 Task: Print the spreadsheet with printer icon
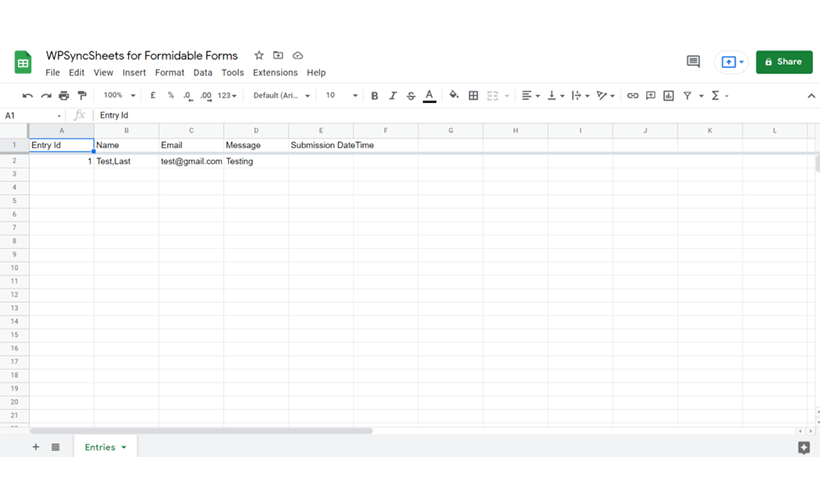64,96
